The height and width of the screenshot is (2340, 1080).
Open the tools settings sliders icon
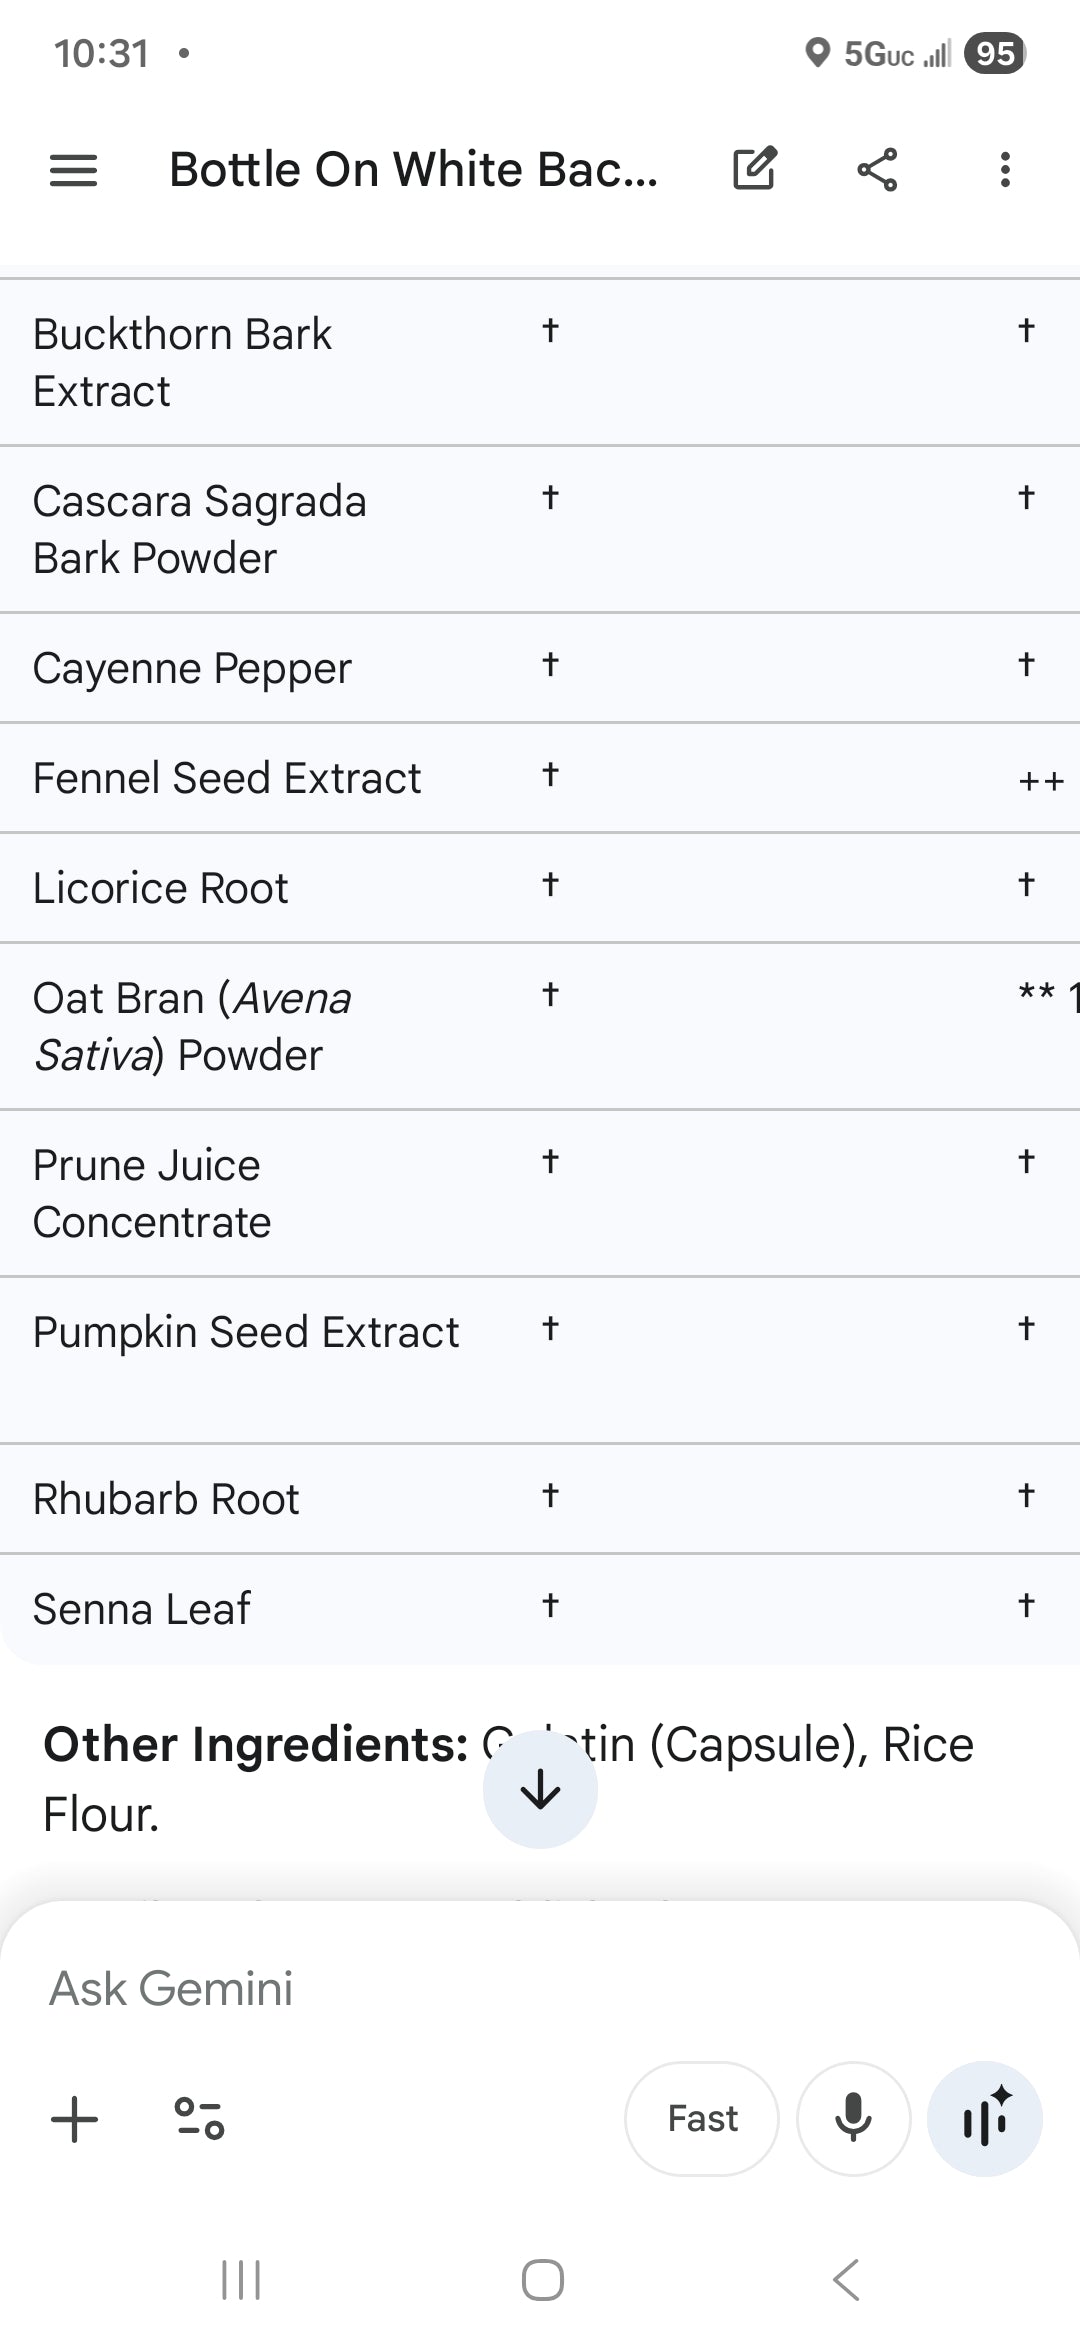click(x=200, y=2118)
